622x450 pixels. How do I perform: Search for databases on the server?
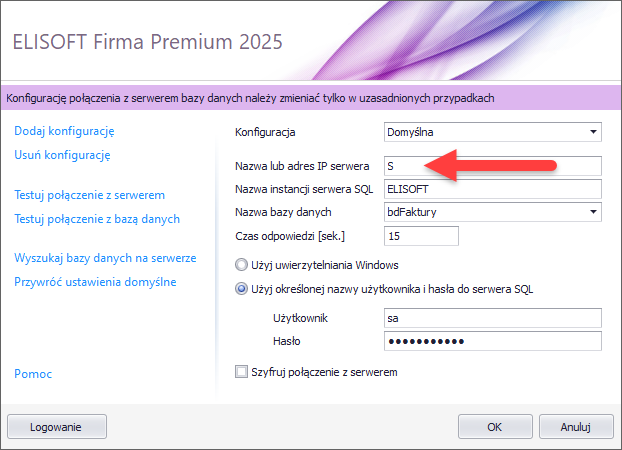[x=104, y=258]
